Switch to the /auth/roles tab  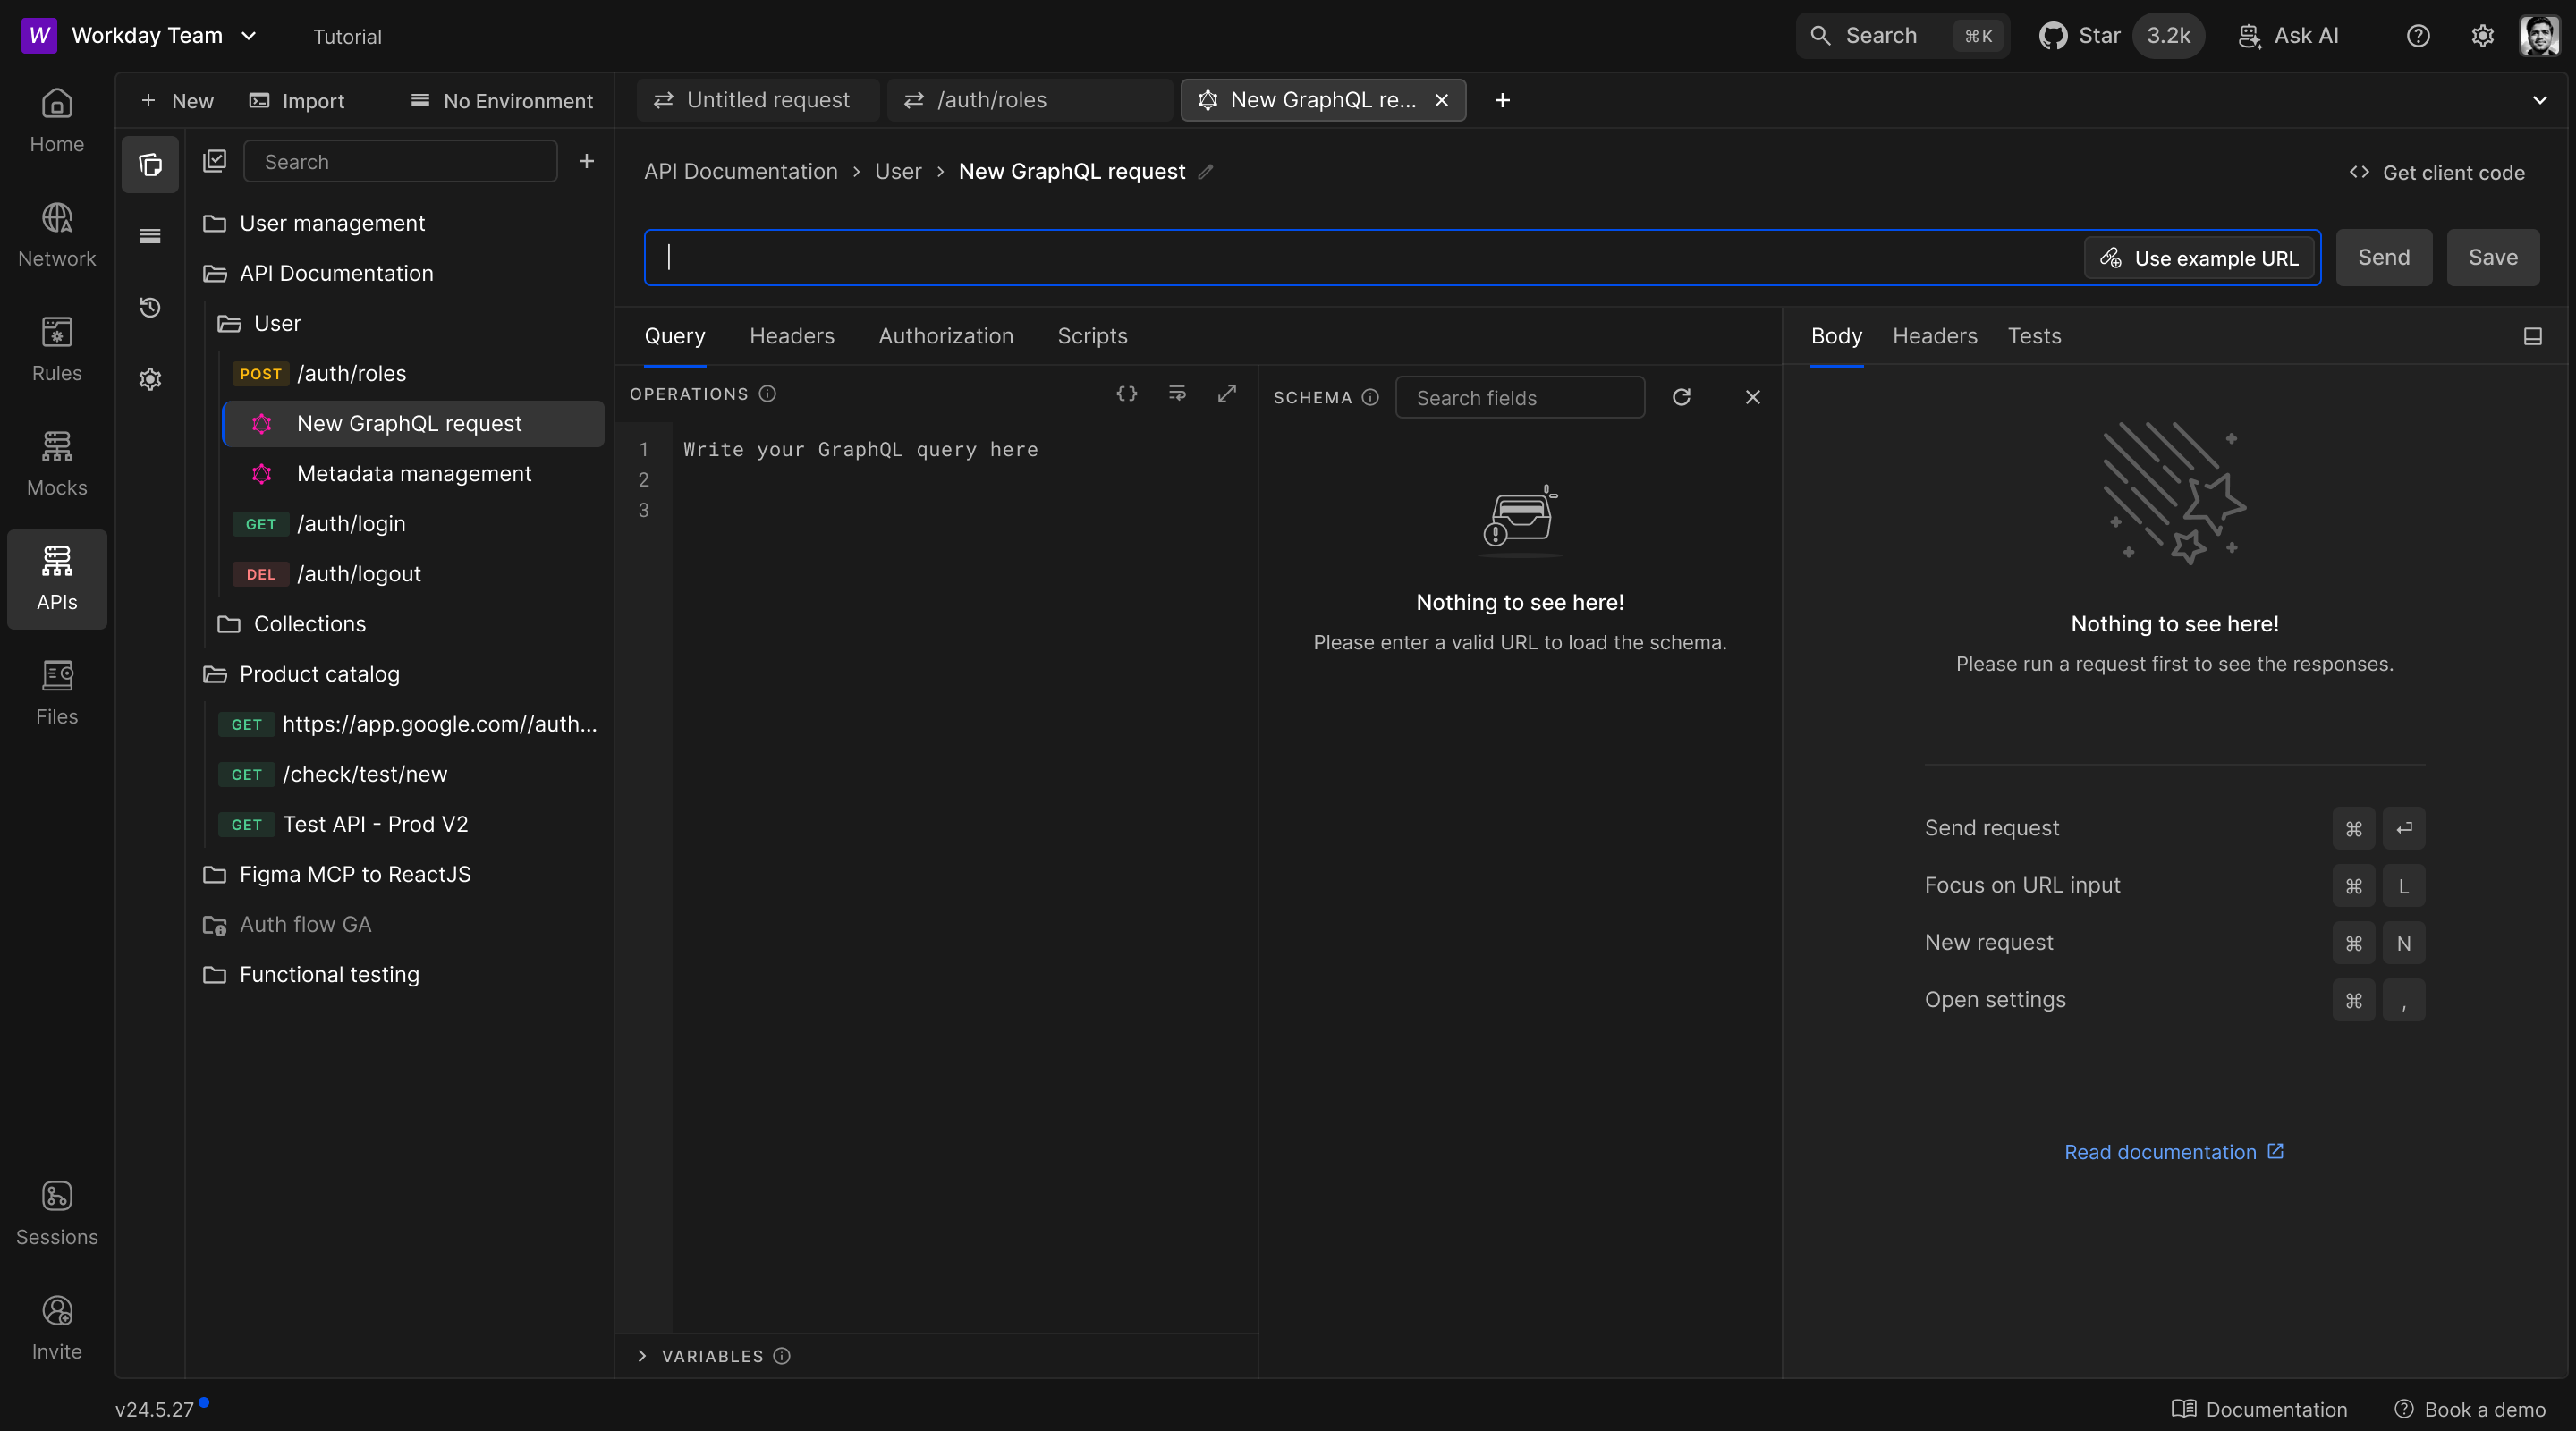click(x=1029, y=100)
